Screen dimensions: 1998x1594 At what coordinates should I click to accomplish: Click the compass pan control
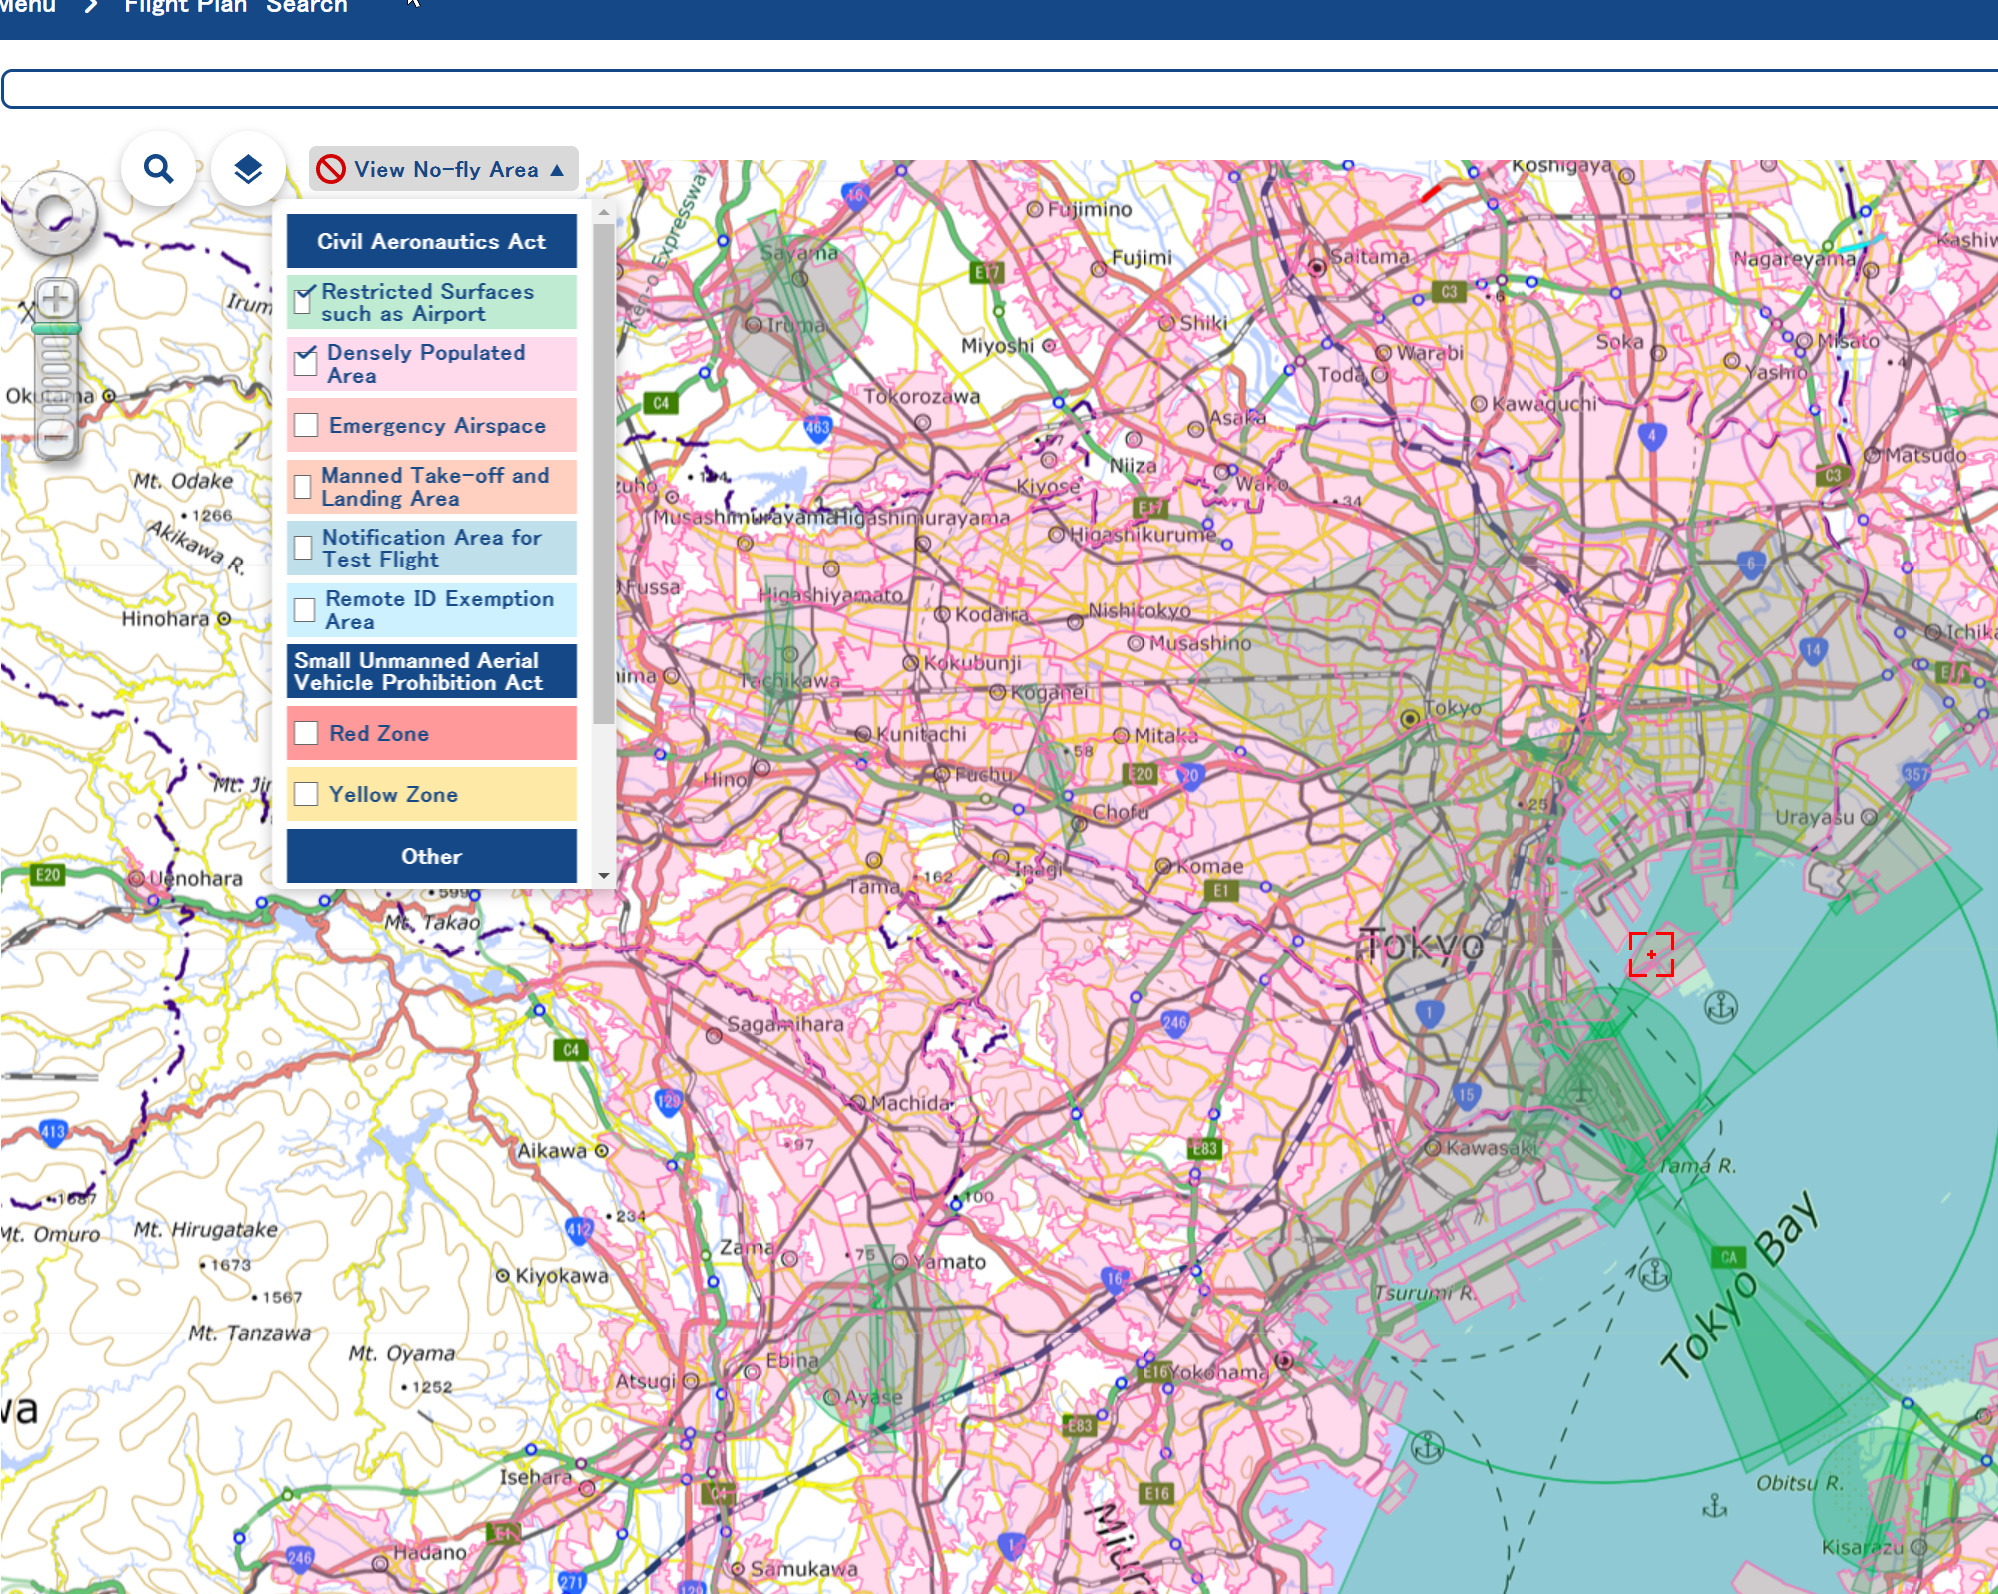[x=55, y=213]
